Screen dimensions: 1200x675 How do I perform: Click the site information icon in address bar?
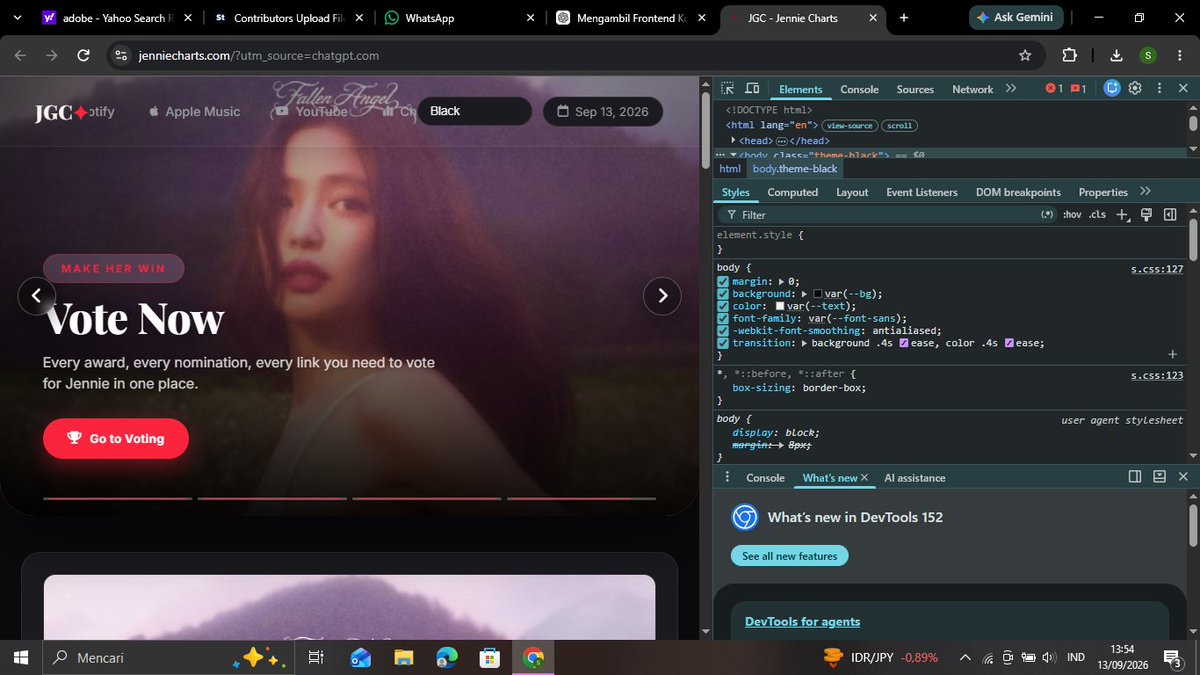pyautogui.click(x=121, y=56)
